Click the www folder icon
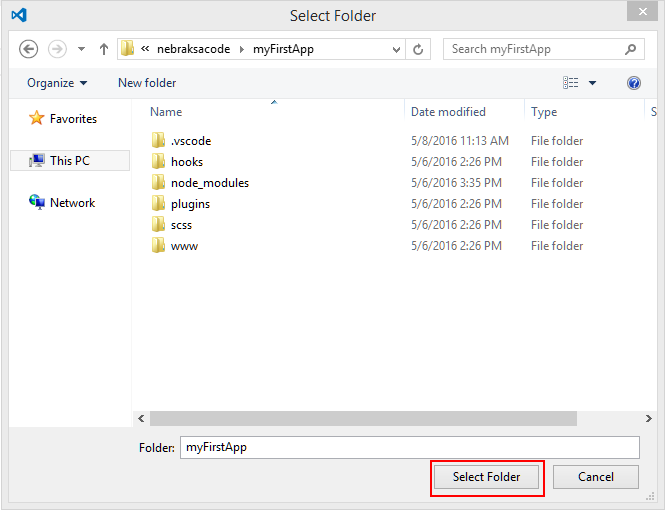The image size is (665, 512). (158, 245)
